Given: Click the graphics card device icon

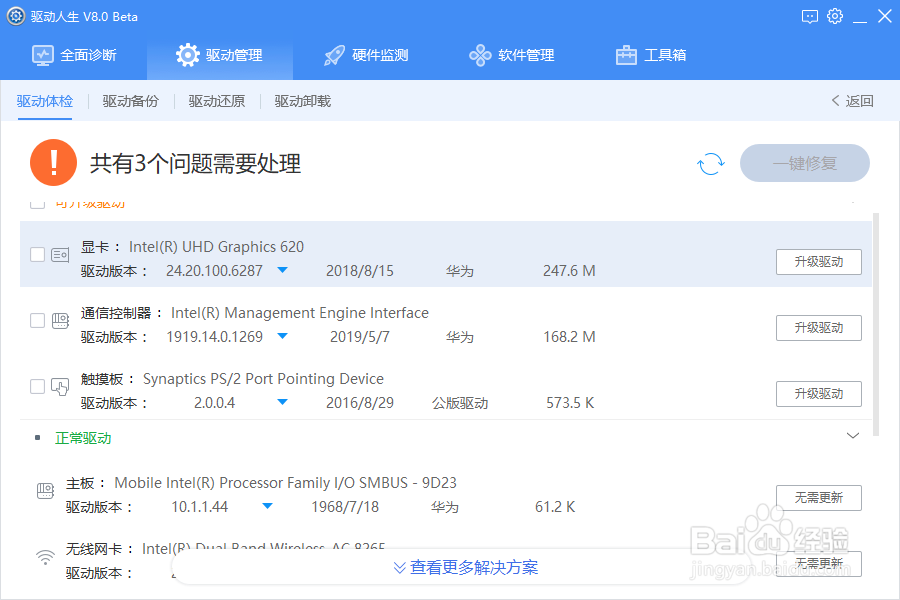Looking at the screenshot, I should [x=60, y=254].
